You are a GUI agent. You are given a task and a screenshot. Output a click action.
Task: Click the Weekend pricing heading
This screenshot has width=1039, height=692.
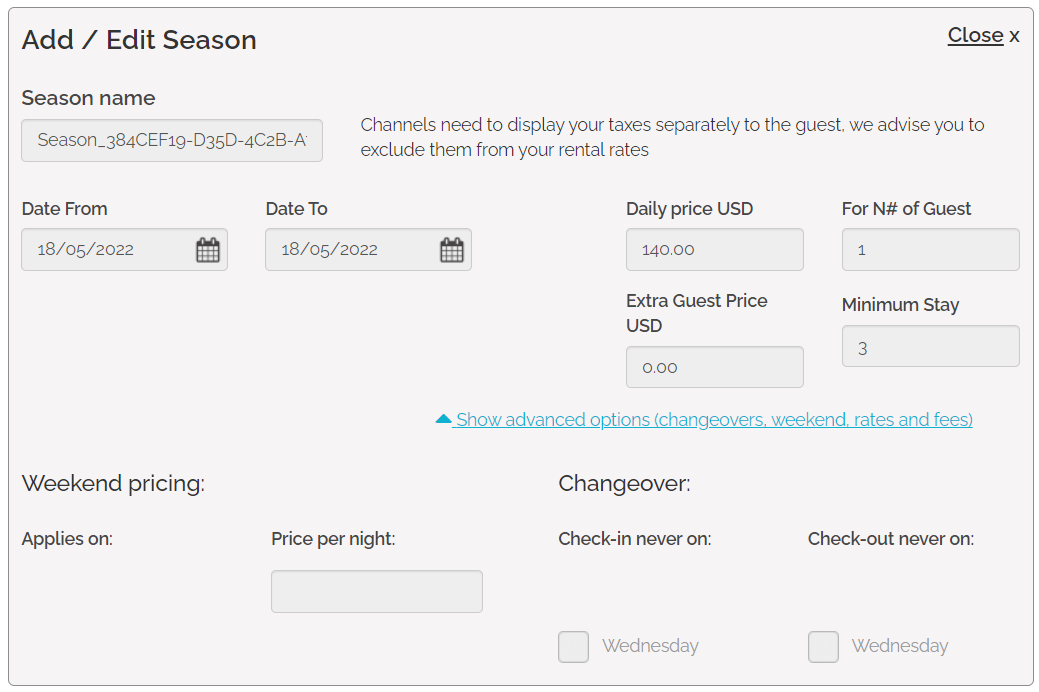click(x=113, y=484)
